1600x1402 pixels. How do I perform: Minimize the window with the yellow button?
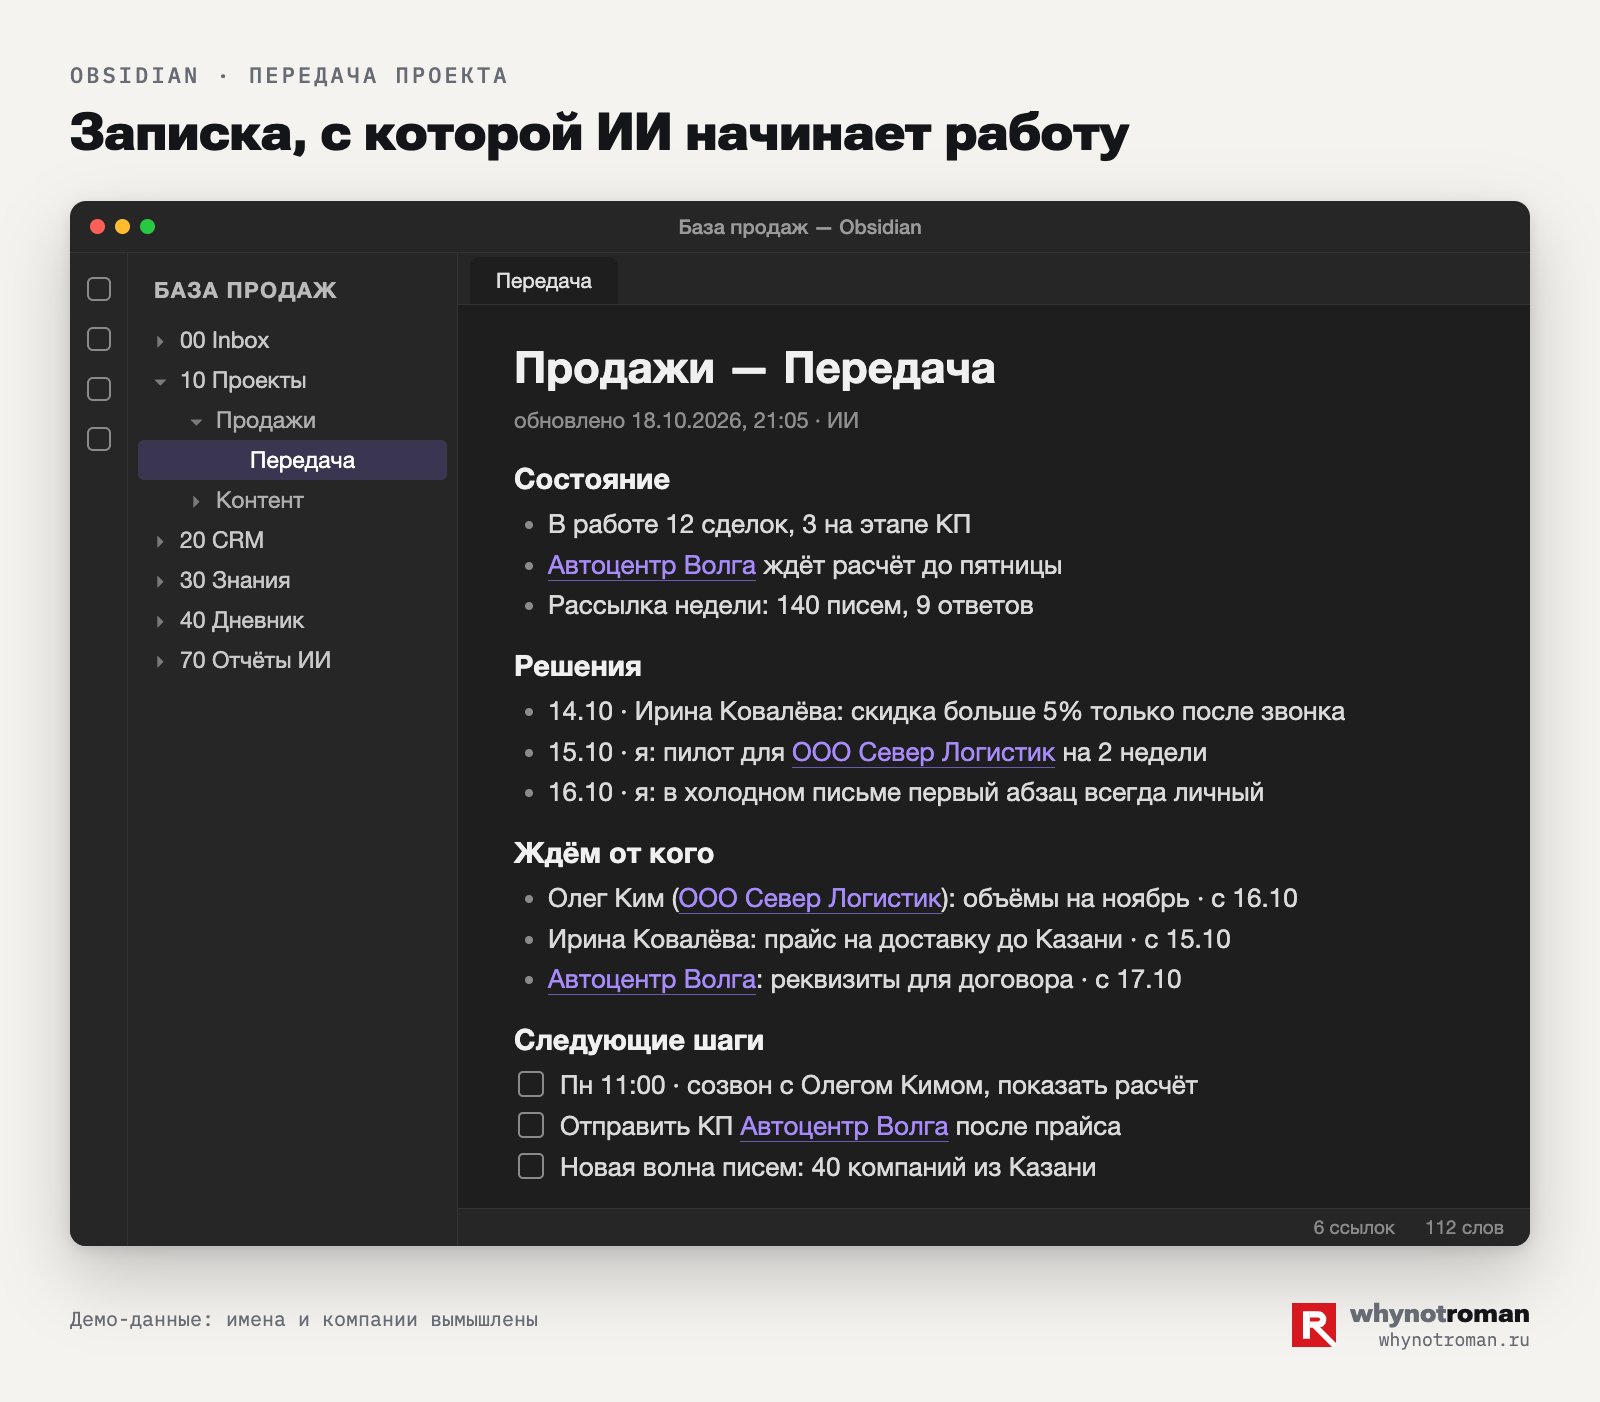(x=122, y=227)
